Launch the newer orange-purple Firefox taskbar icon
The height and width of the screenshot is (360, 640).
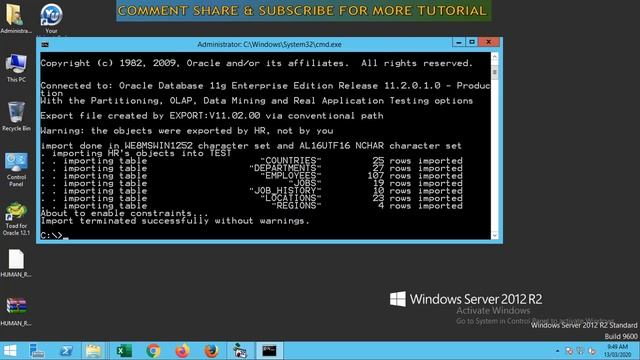pos(182,351)
